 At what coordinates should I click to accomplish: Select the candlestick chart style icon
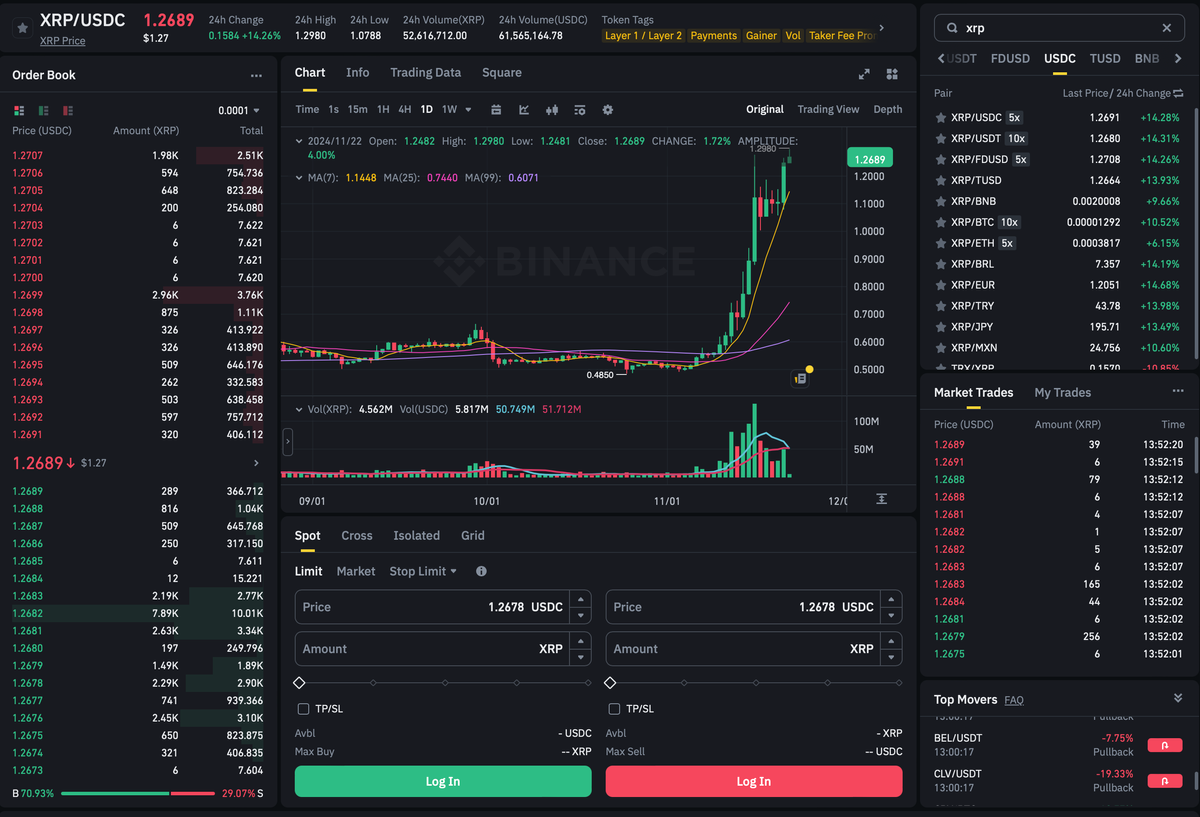coord(551,110)
